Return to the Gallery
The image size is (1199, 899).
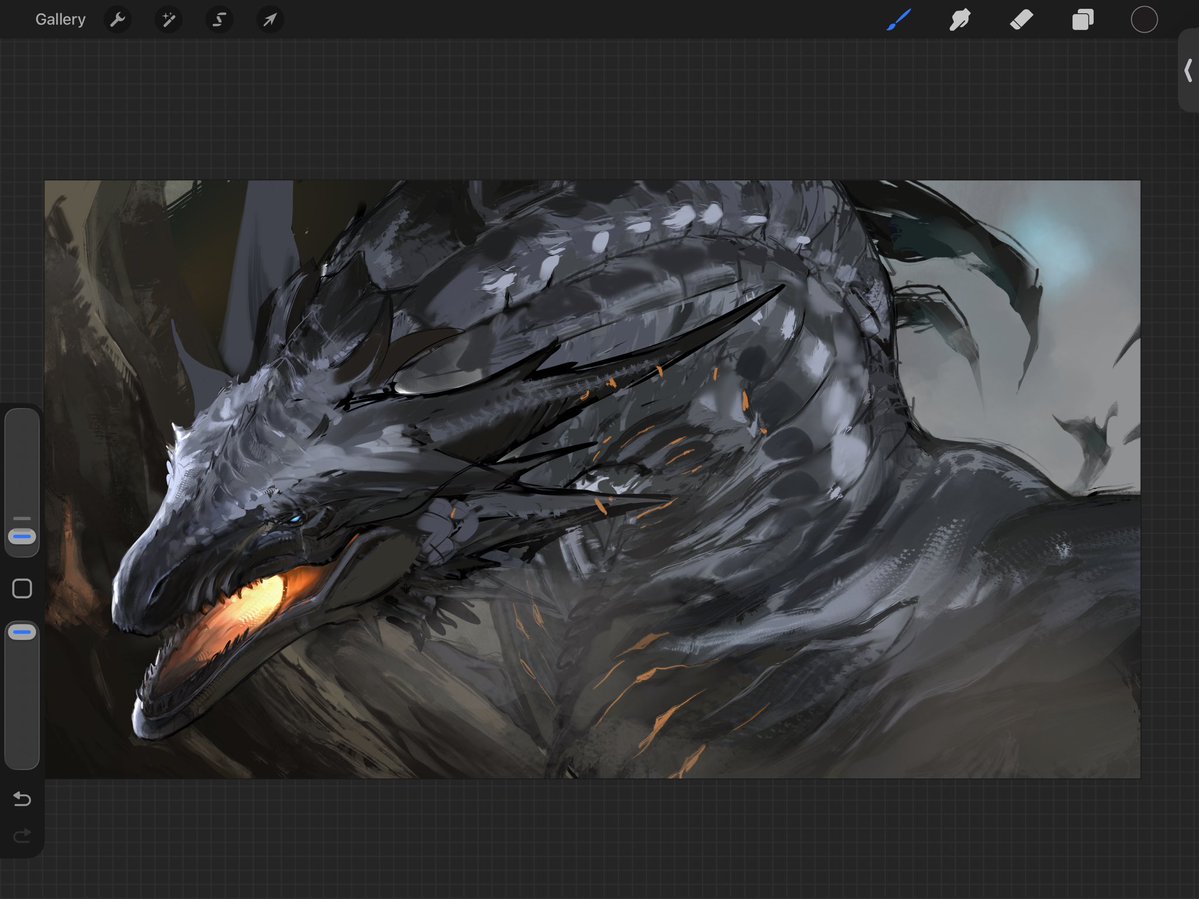click(60, 20)
